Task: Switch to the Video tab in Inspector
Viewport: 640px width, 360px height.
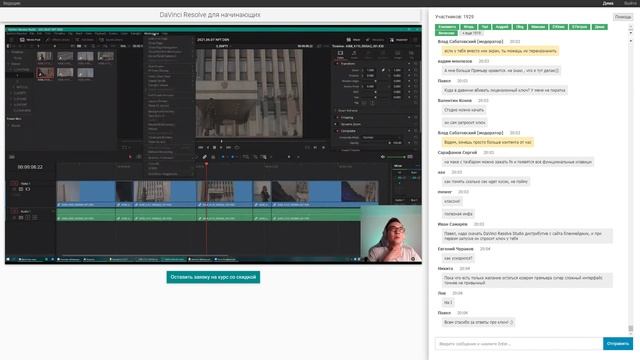Action: coord(340,55)
